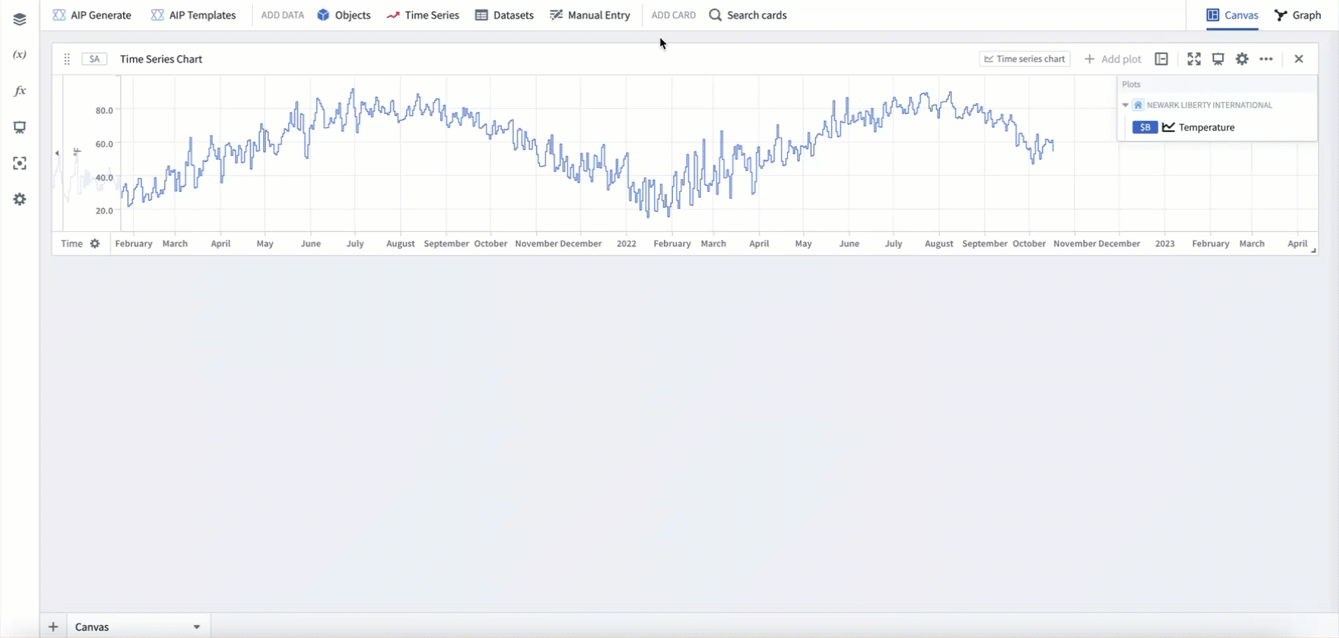
Task: Open the time axis settings gear
Action: click(95, 244)
